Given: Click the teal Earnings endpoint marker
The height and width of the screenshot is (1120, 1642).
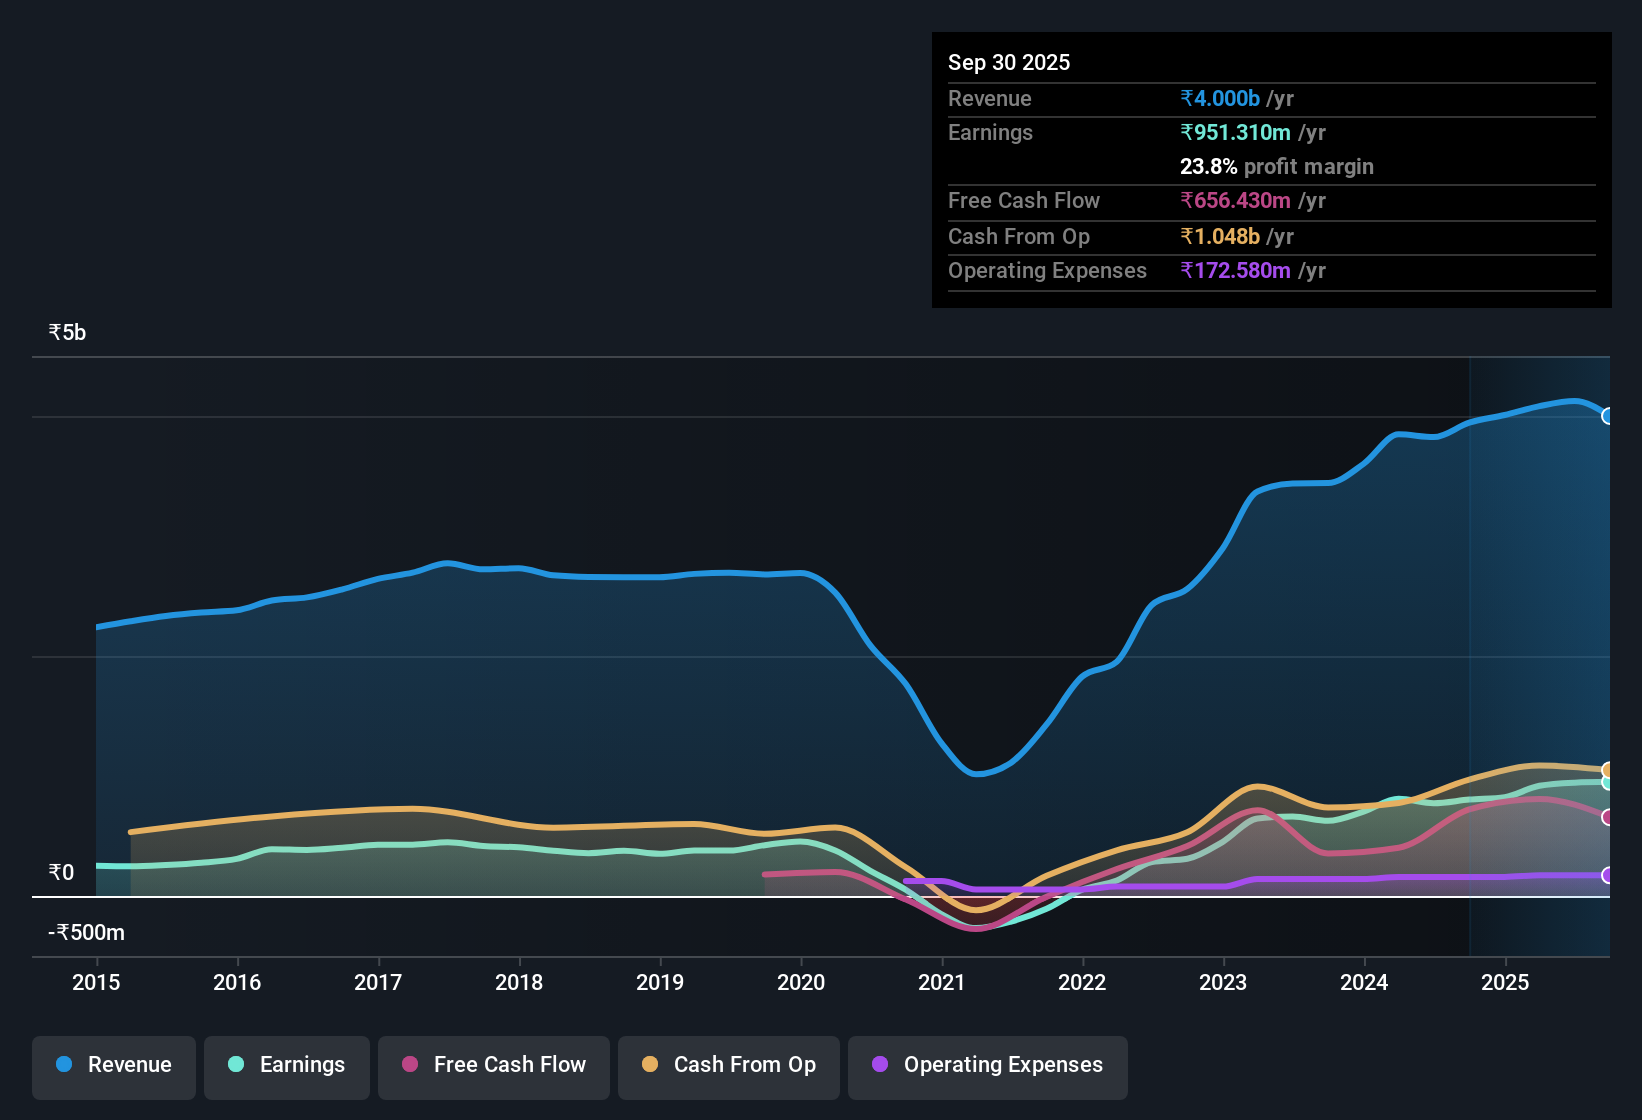Looking at the screenshot, I should (x=1608, y=786).
